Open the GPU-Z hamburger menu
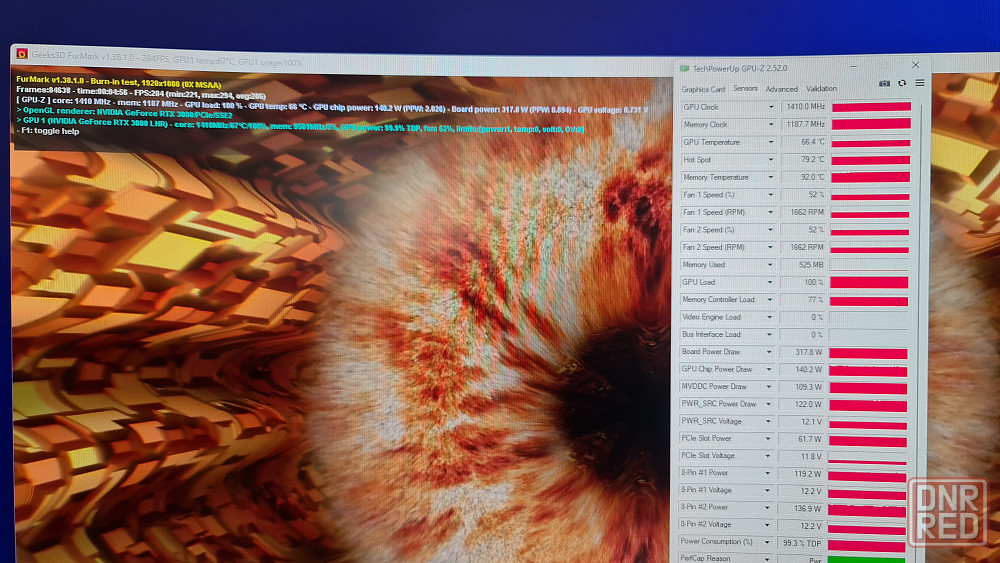This screenshot has width=1000, height=563. point(919,83)
